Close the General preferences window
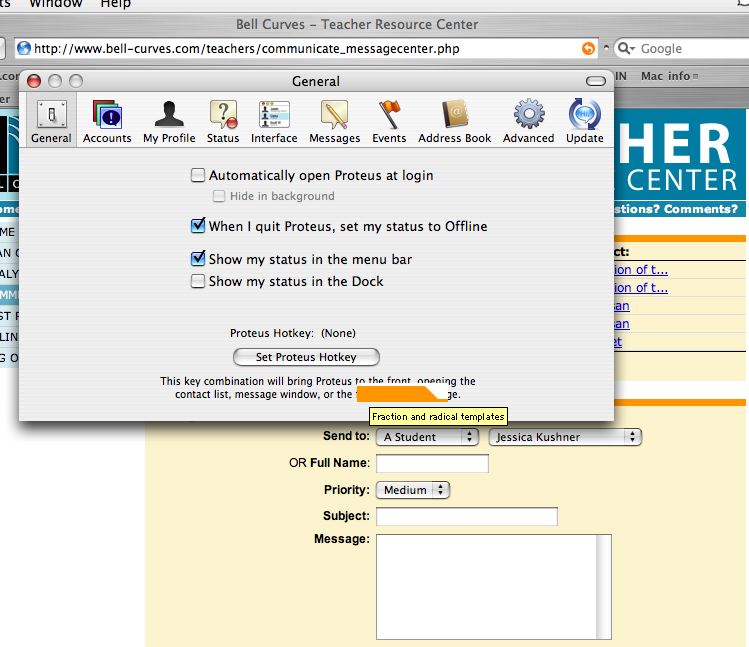The height and width of the screenshot is (647, 749). (34, 81)
